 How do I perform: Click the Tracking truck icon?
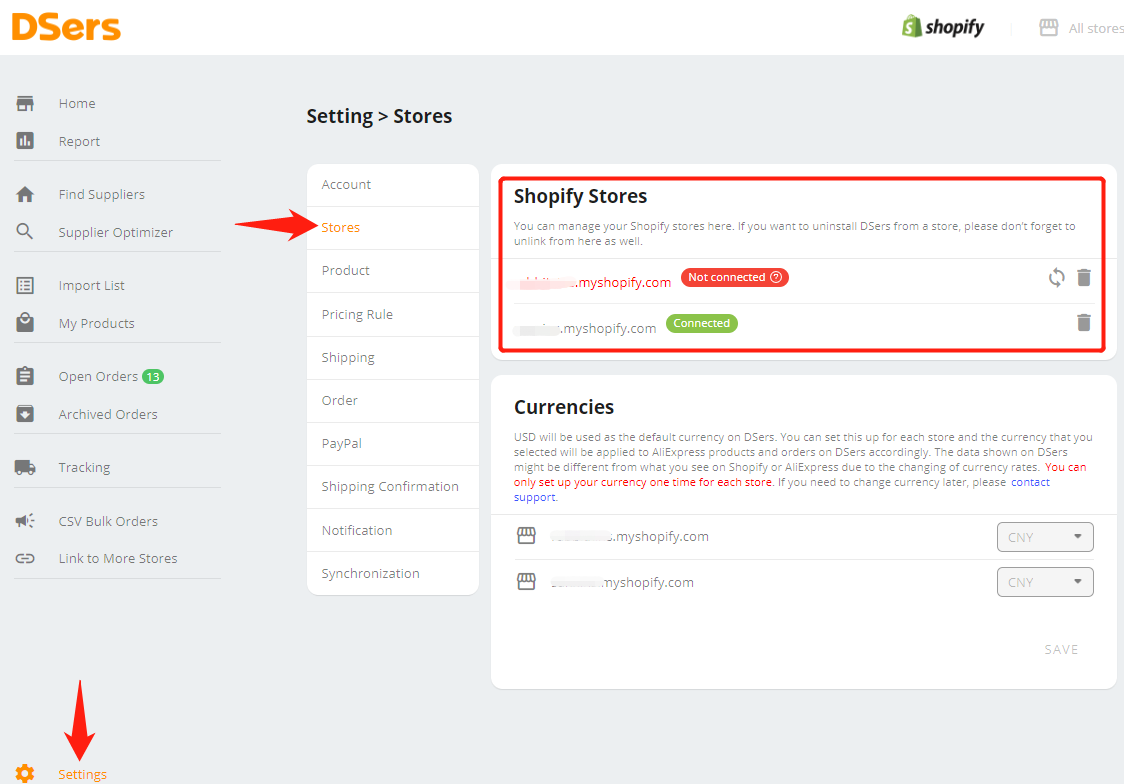point(25,467)
